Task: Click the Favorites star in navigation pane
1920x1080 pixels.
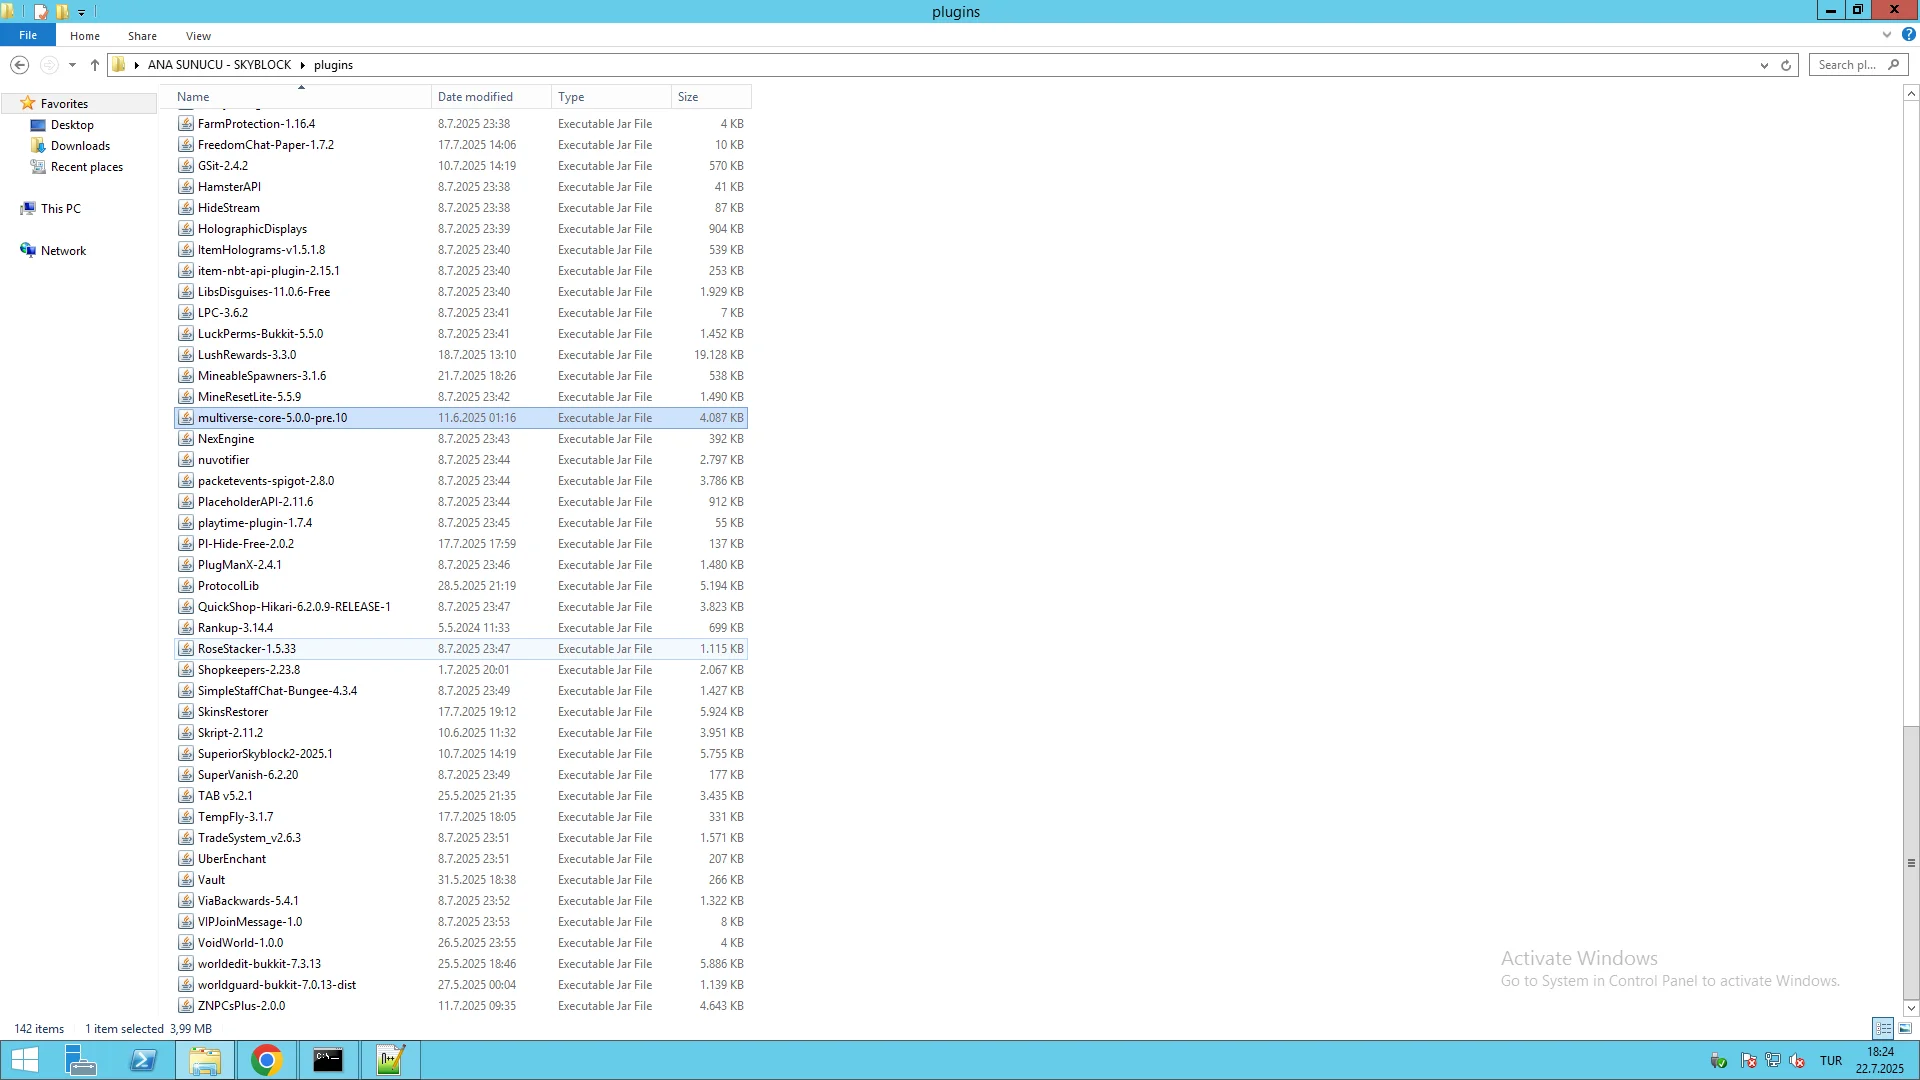Action: click(x=28, y=104)
